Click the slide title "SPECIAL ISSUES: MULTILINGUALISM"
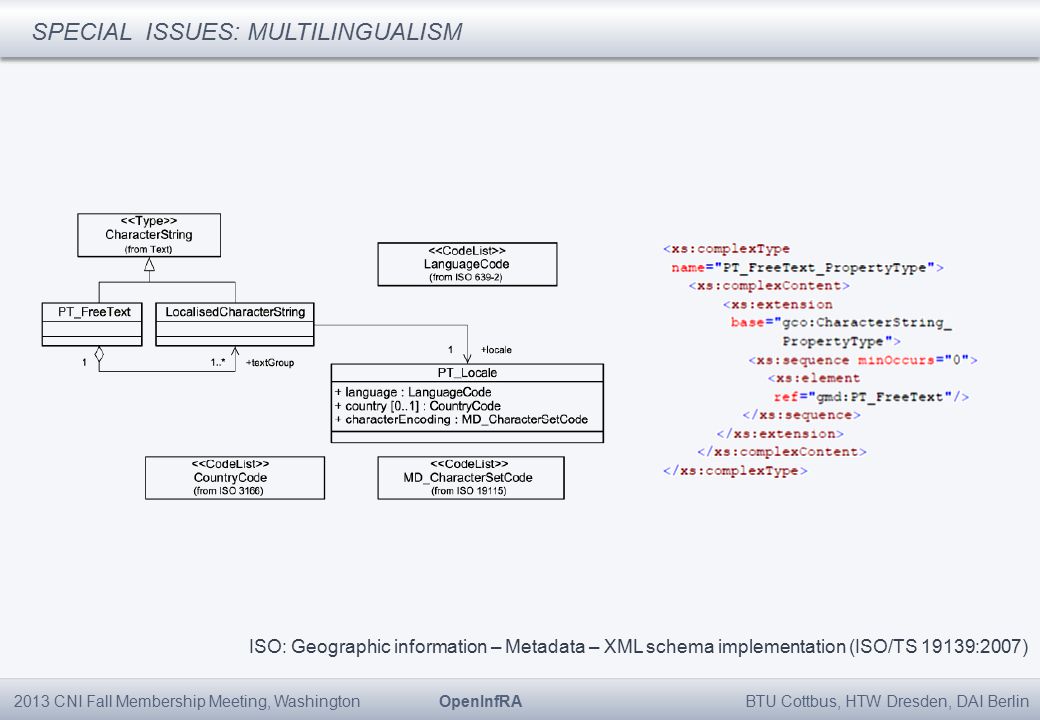1040x720 pixels. click(247, 32)
